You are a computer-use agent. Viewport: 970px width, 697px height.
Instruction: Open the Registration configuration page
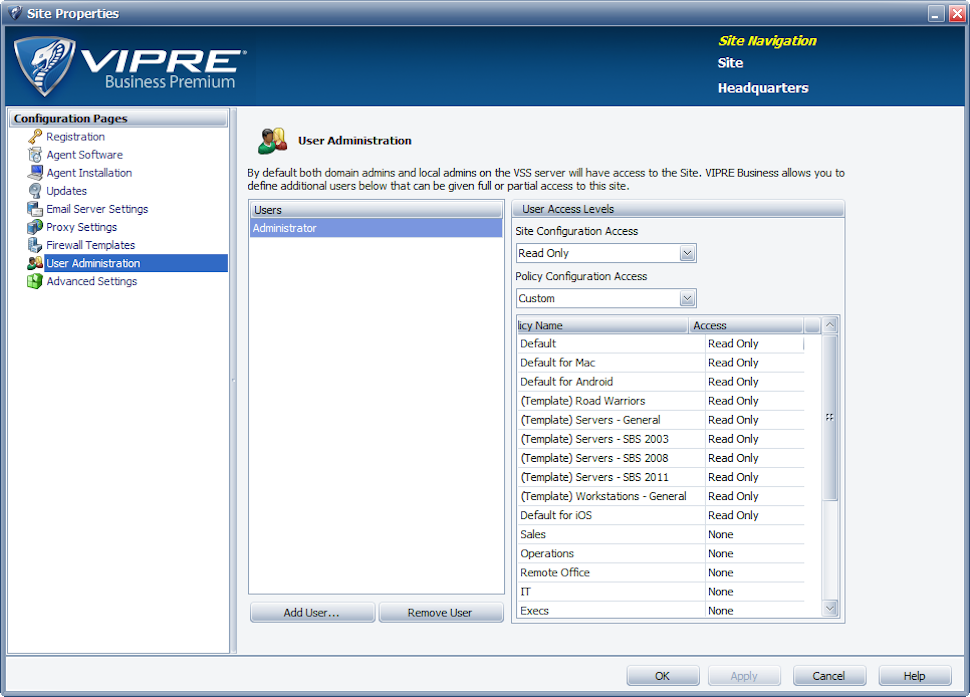[75, 137]
